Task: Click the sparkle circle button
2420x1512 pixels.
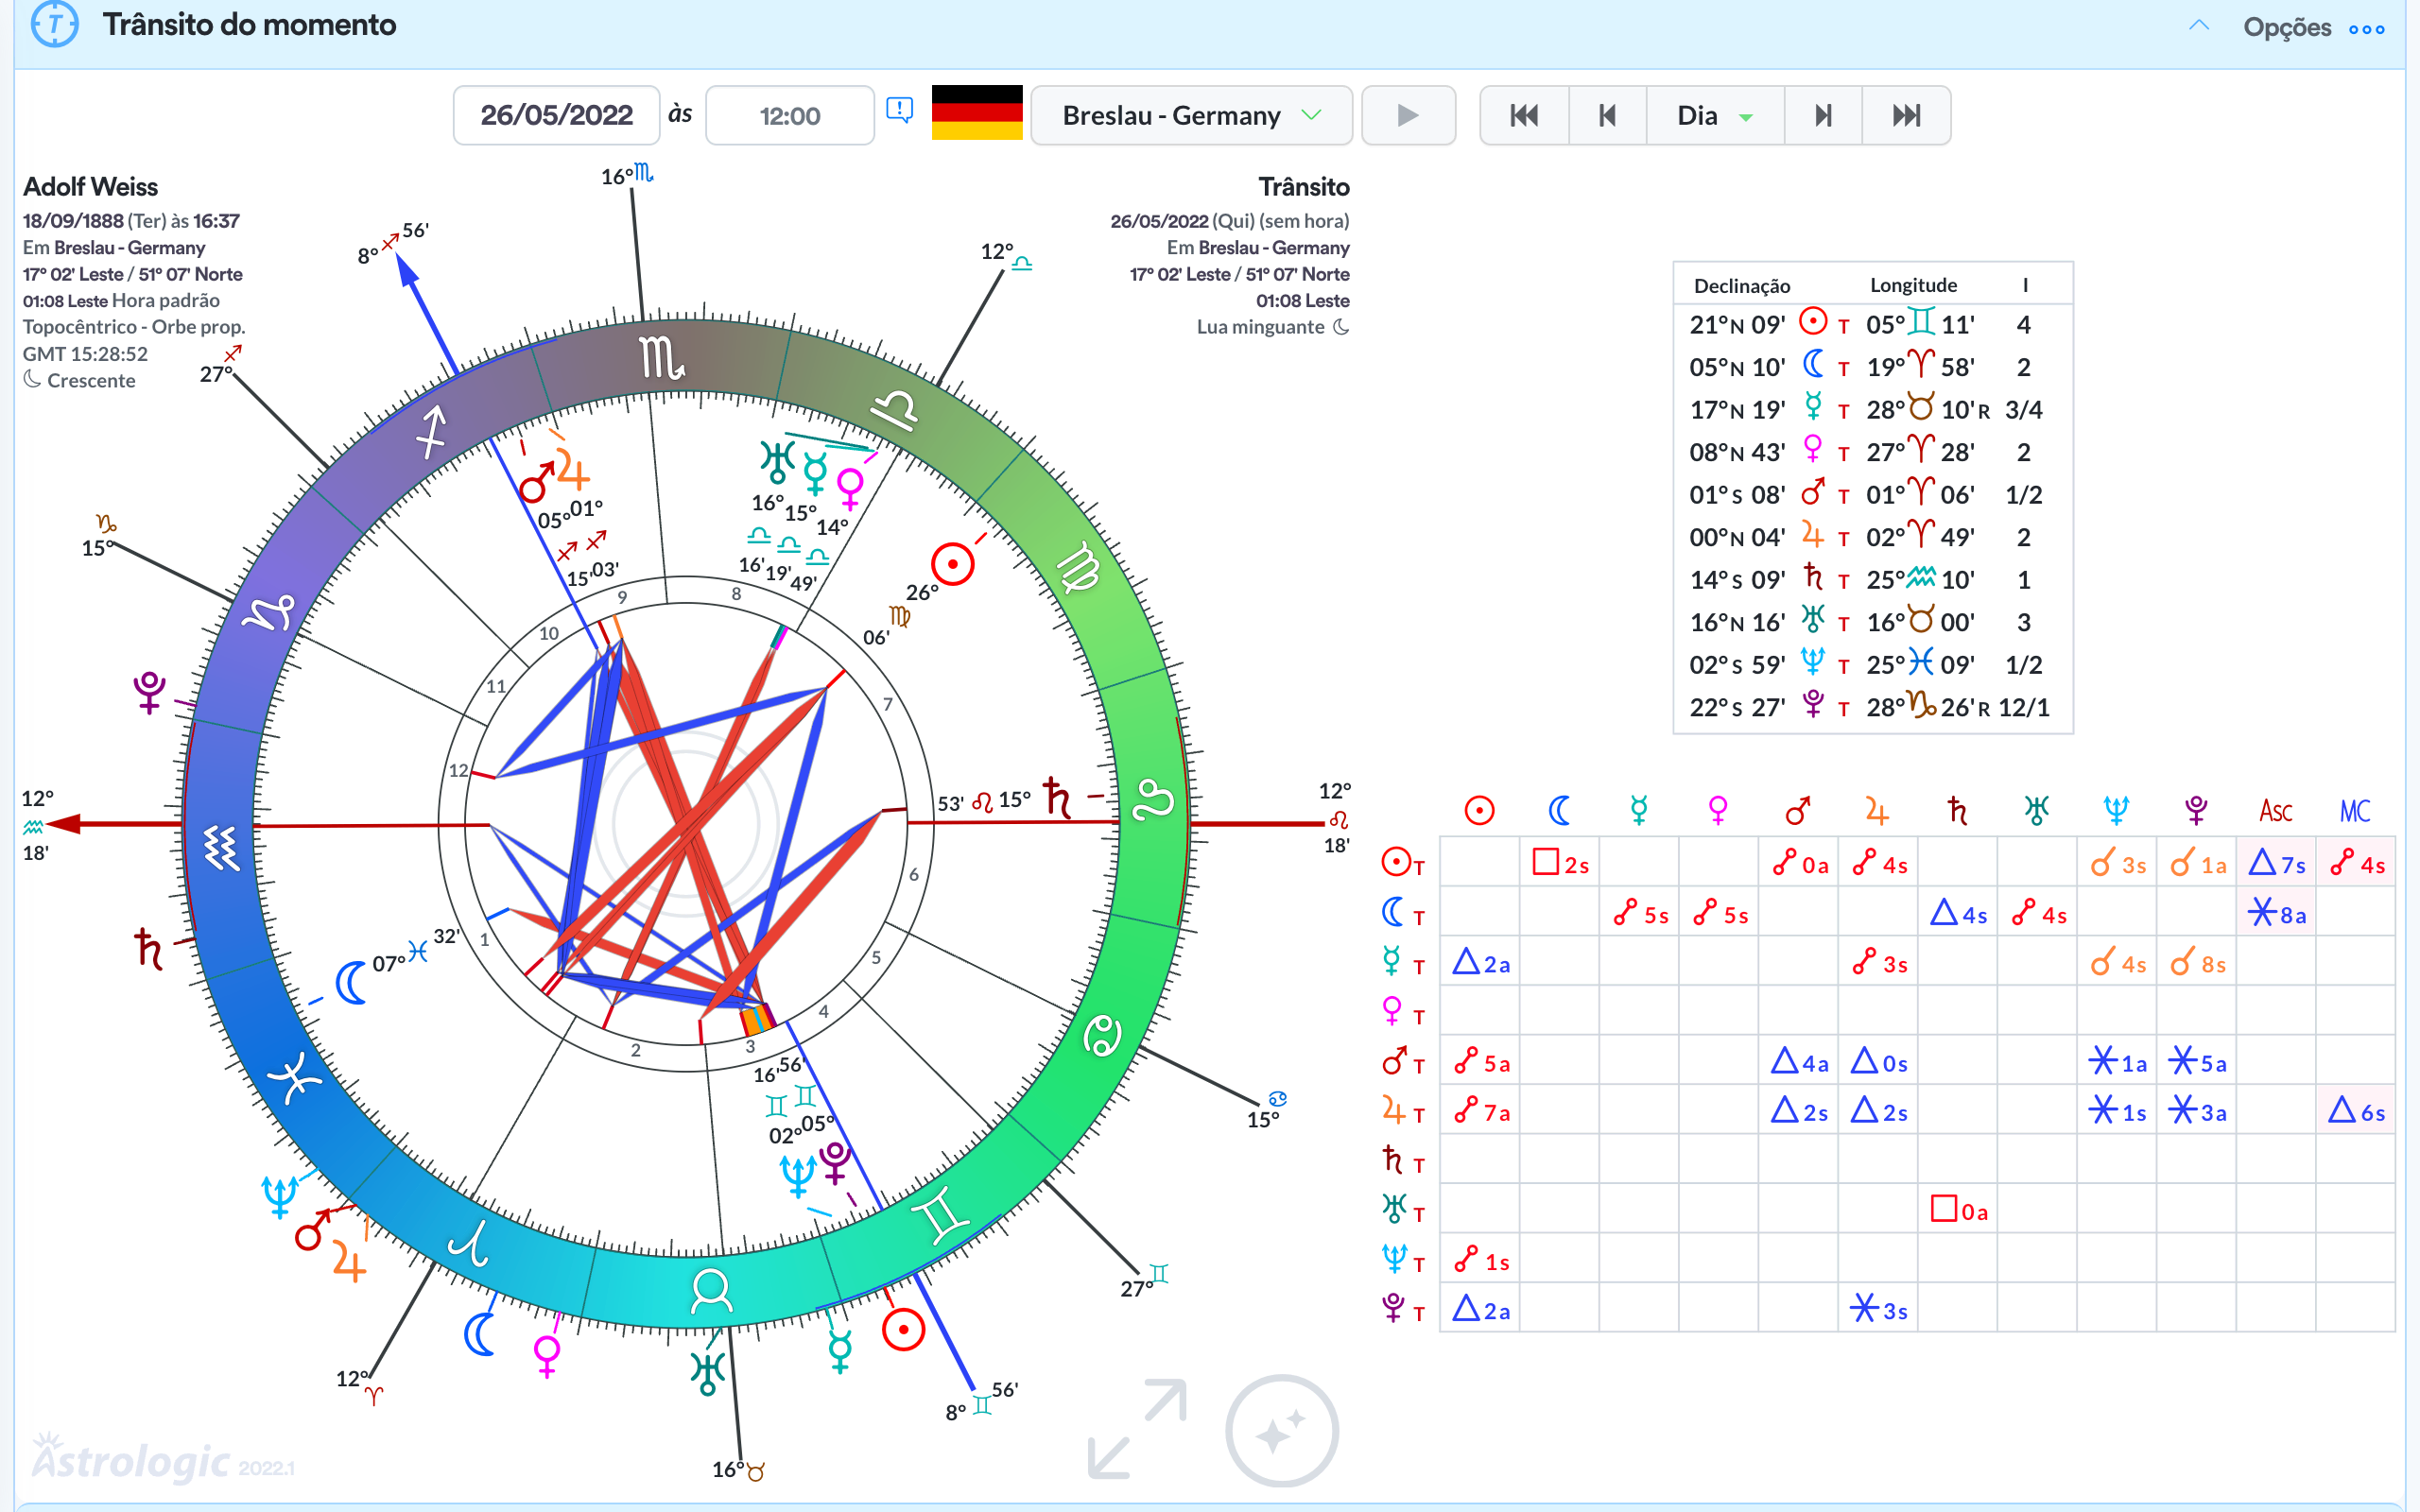Action: click(1281, 1432)
